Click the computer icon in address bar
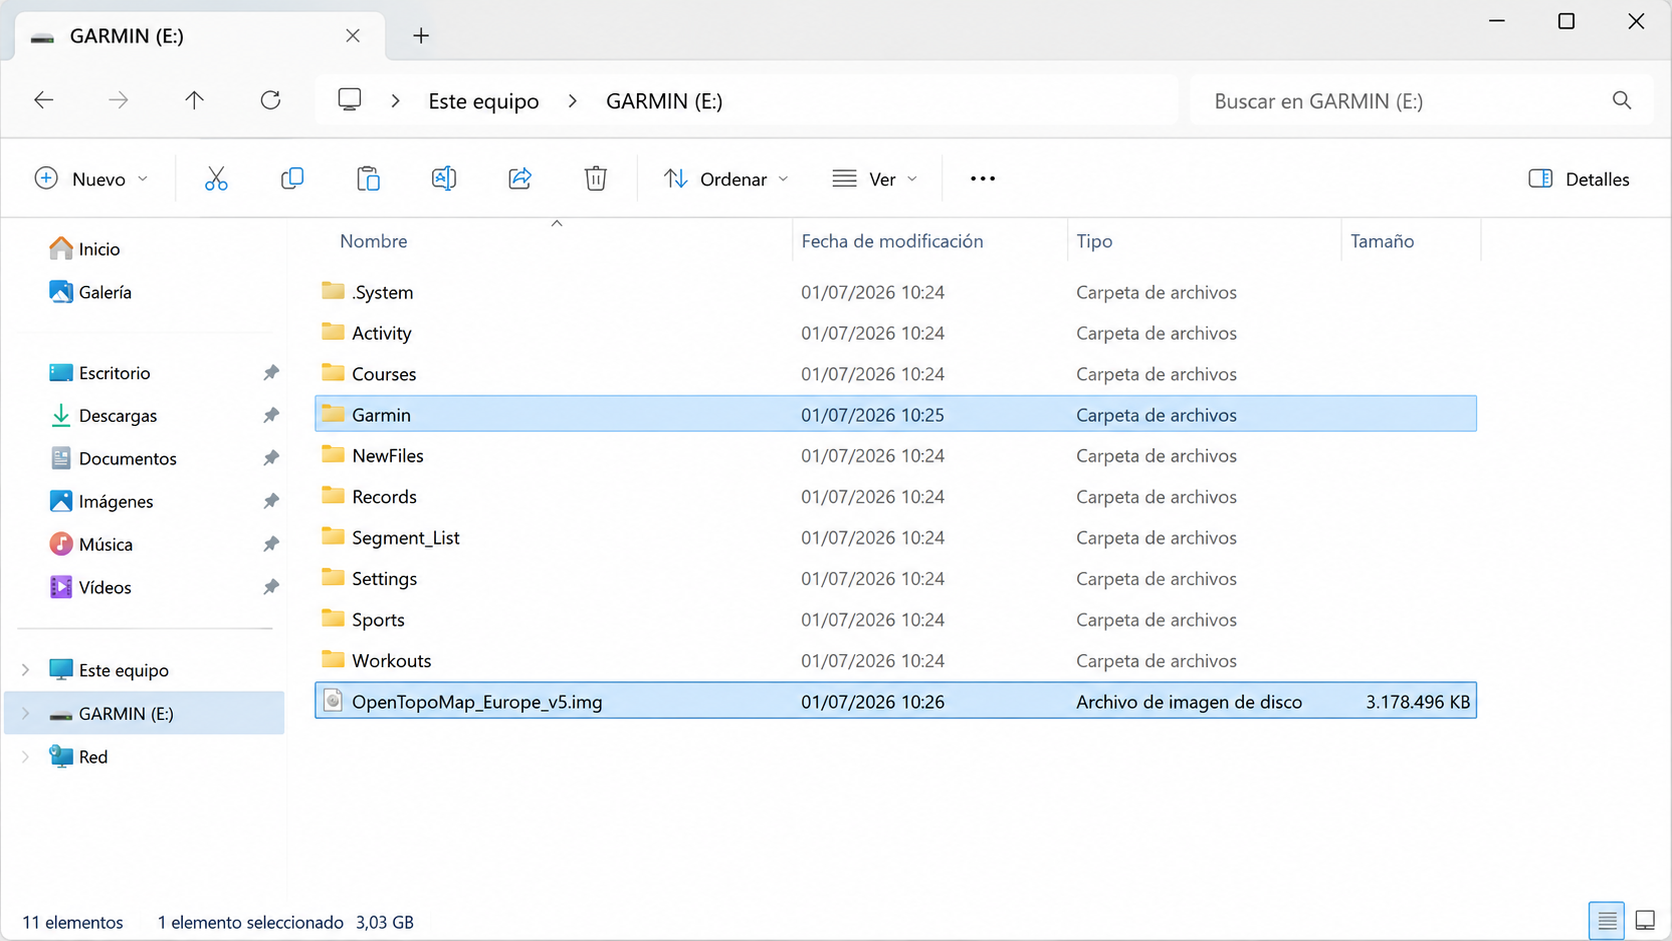 click(349, 100)
